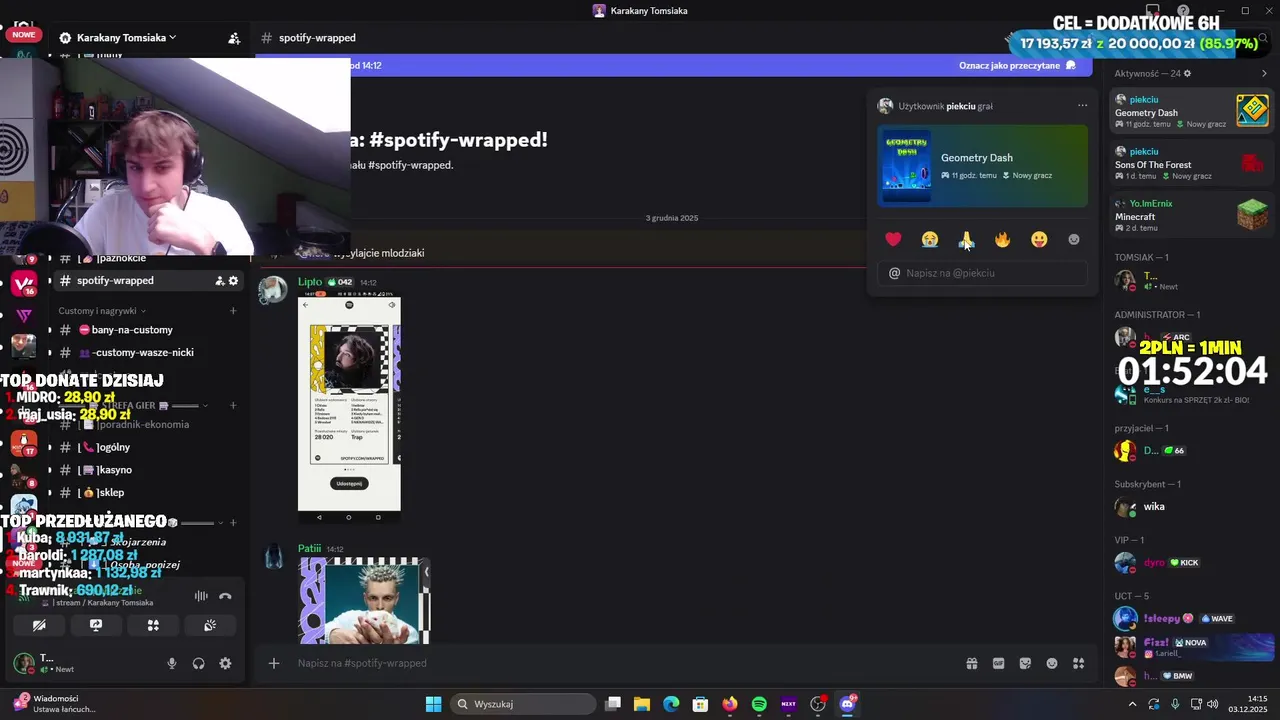Open the Wiadomości taskbar widget
The width and height of the screenshot is (1280, 720).
point(55,704)
